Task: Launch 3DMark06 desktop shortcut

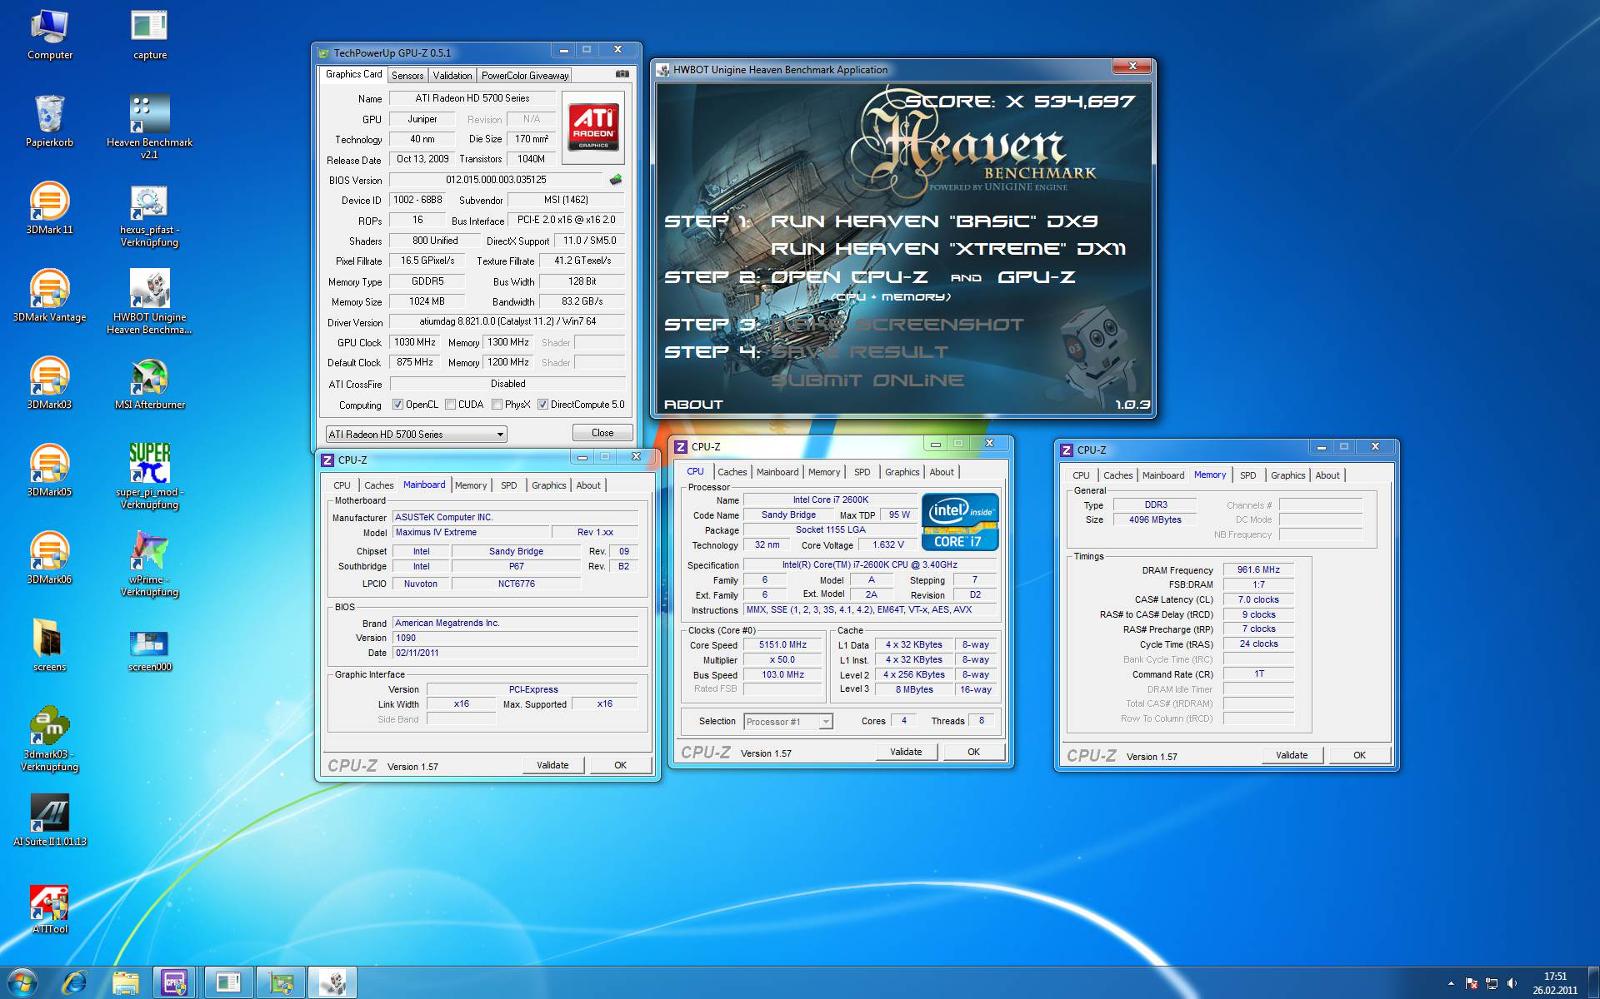Action: 49,558
